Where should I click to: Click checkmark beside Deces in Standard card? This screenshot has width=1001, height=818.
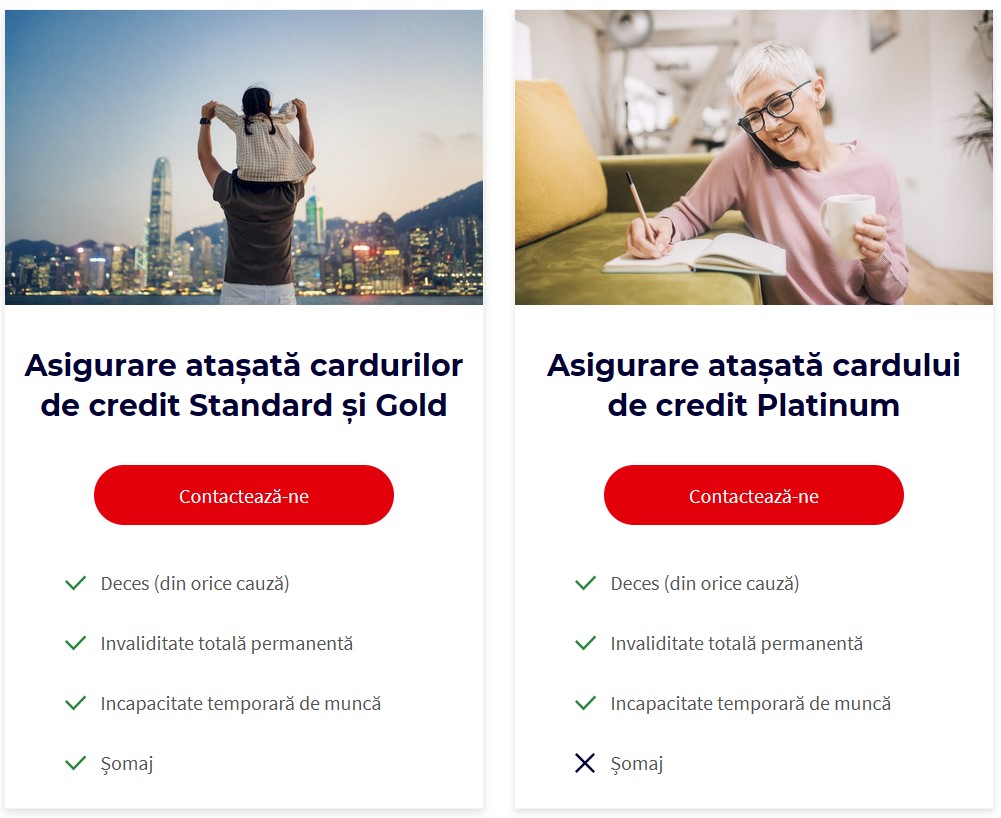tap(75, 583)
